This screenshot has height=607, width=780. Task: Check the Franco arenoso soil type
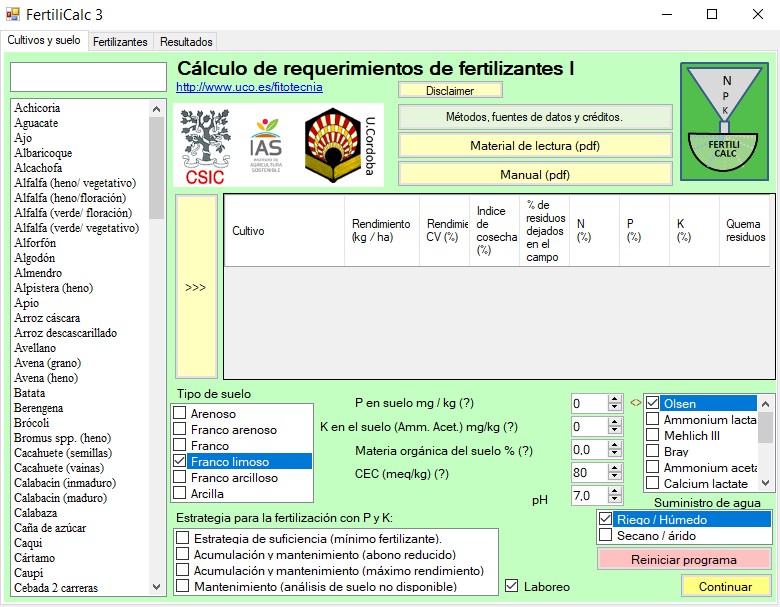tap(180, 429)
